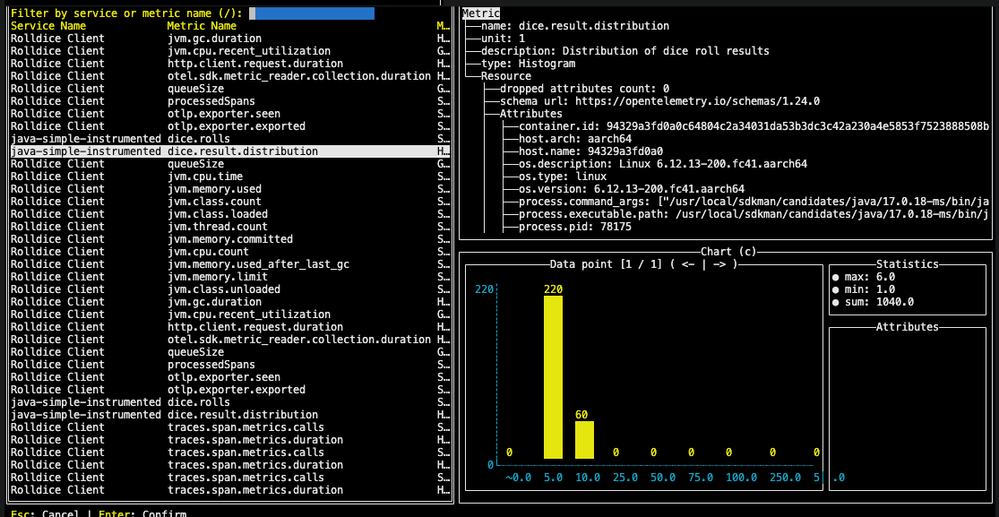Click the Chart (c) panel title
Image resolution: width=999 pixels, height=517 pixels.
tap(728, 252)
